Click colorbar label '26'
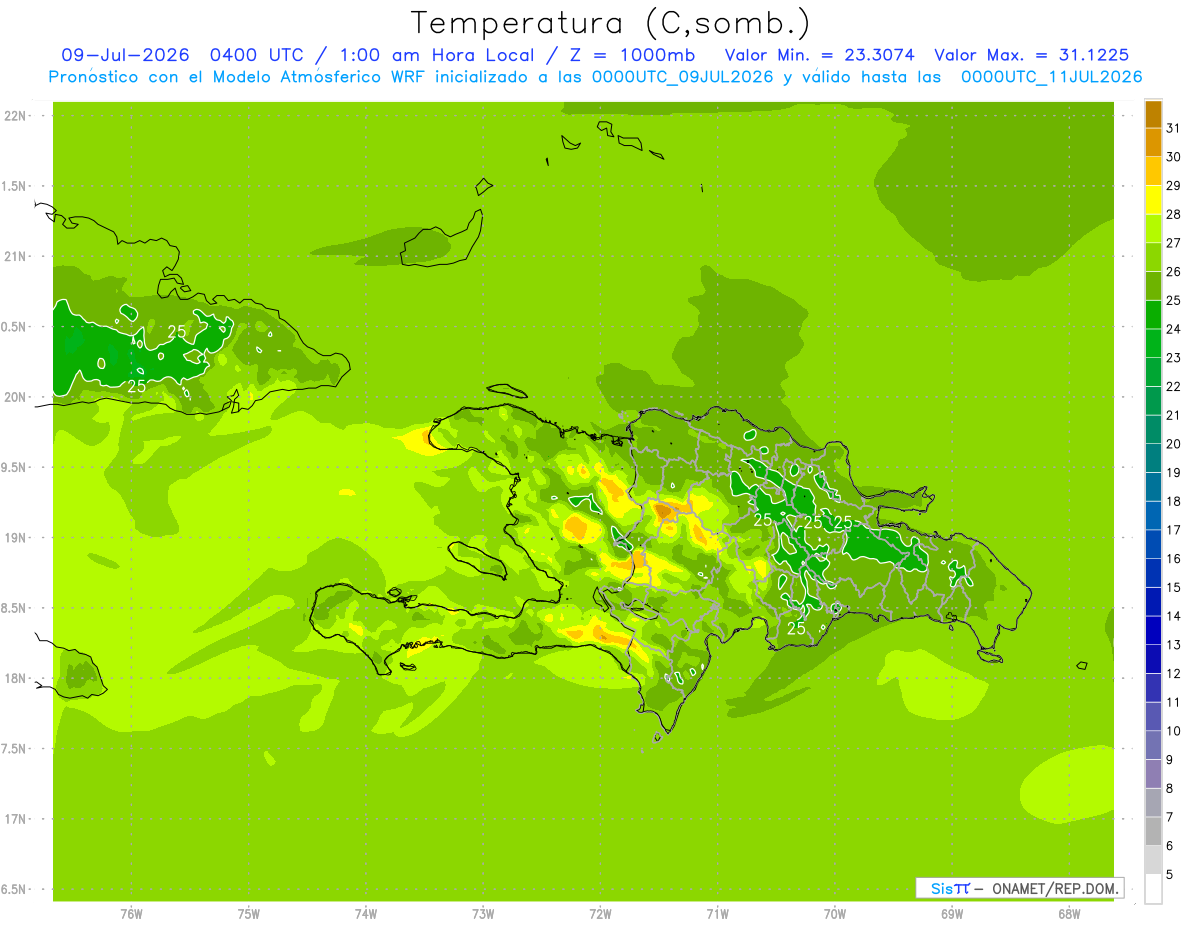 1173,271
